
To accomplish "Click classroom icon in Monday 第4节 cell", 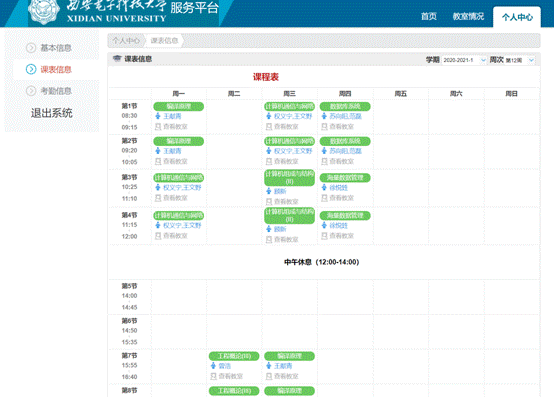I will tap(158, 236).
